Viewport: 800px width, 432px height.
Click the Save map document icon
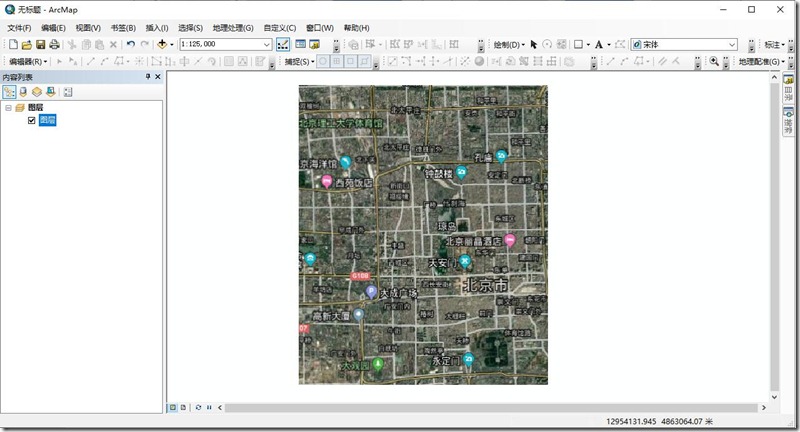[x=41, y=44]
